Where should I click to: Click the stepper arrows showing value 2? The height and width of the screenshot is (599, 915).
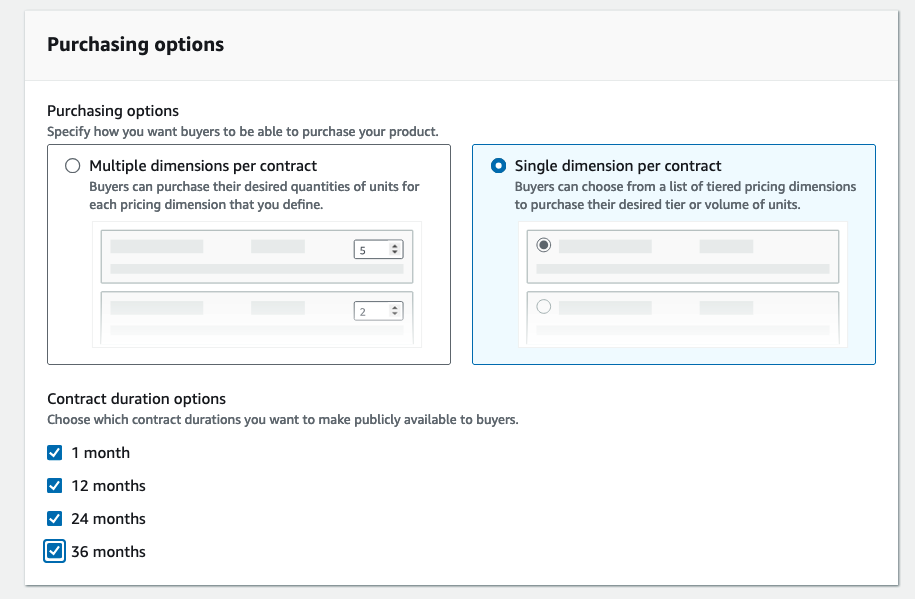(395, 312)
